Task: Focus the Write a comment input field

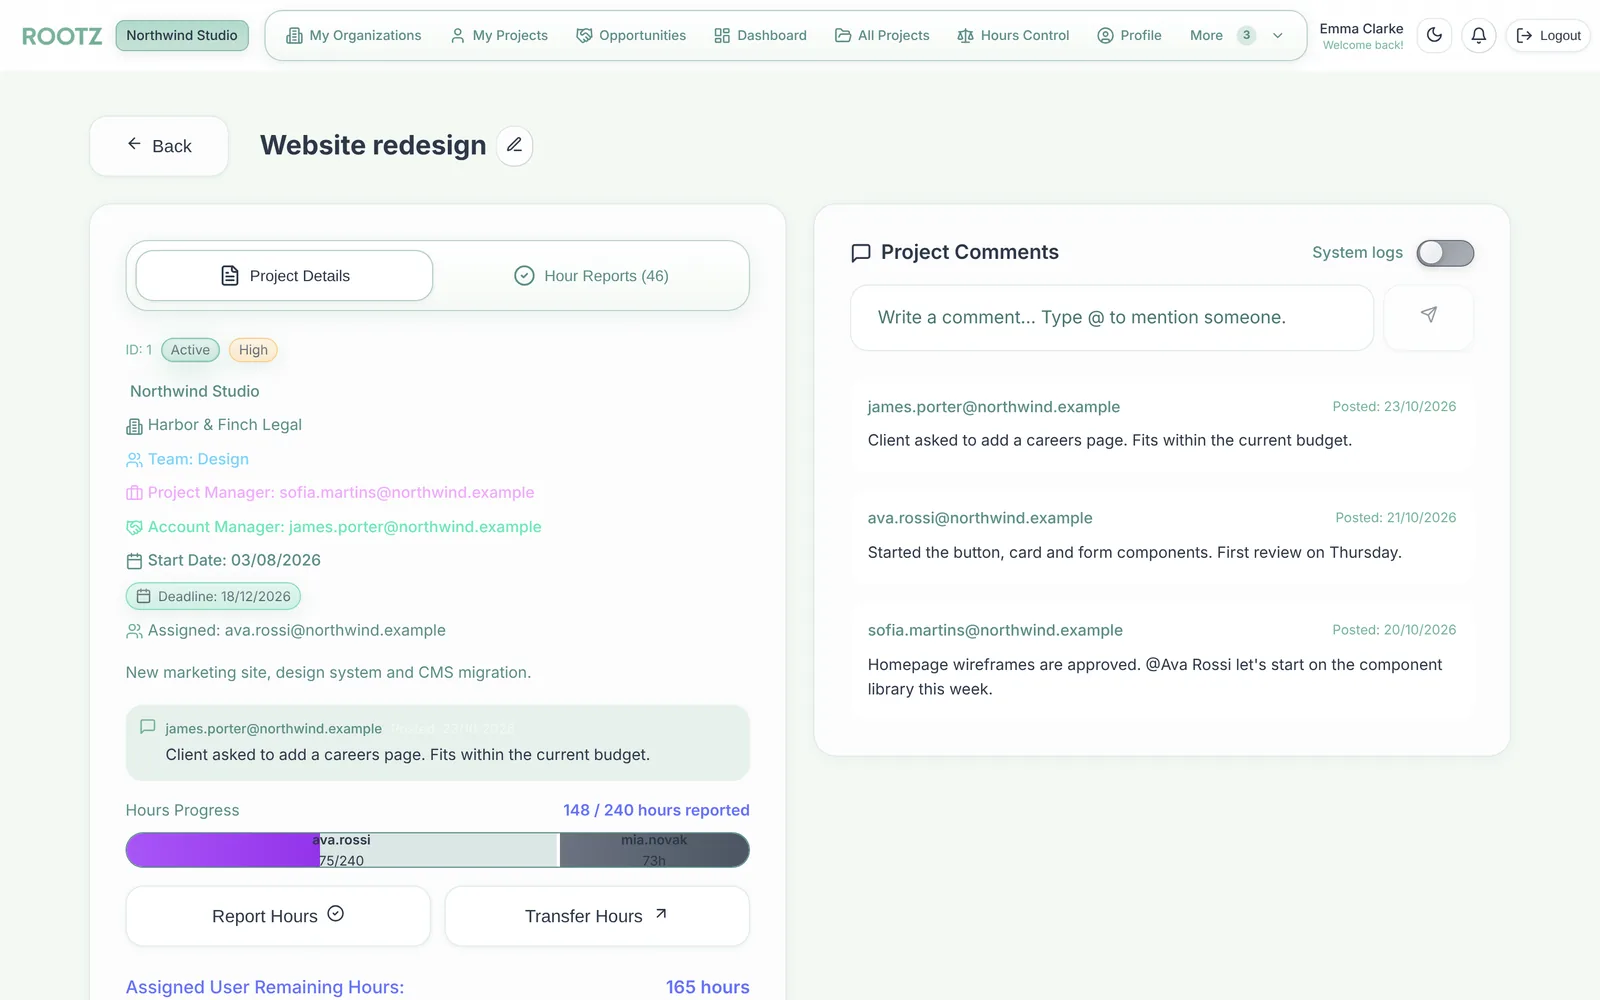Action: point(1112,318)
